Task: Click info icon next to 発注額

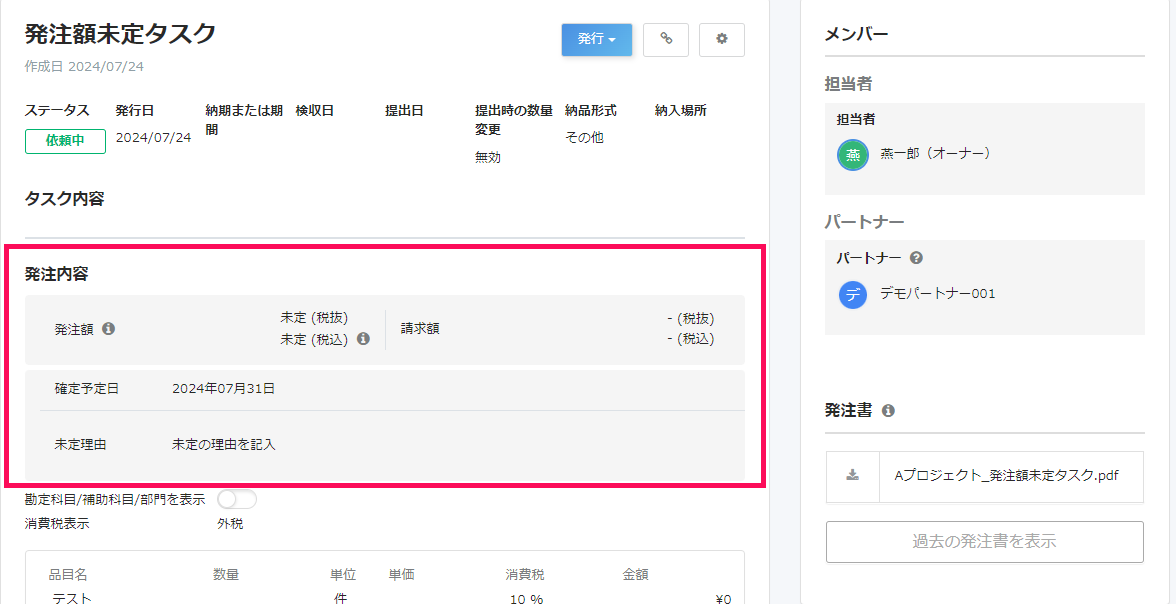Action: coord(108,329)
